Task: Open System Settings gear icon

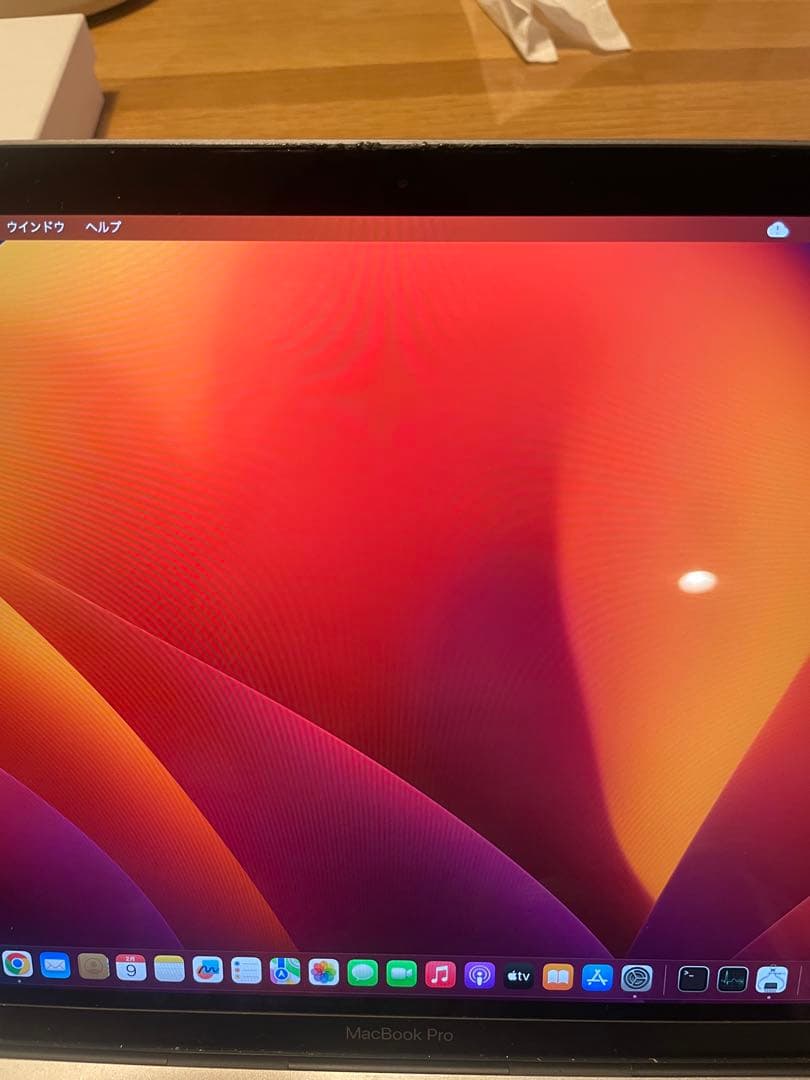Action: coord(636,977)
